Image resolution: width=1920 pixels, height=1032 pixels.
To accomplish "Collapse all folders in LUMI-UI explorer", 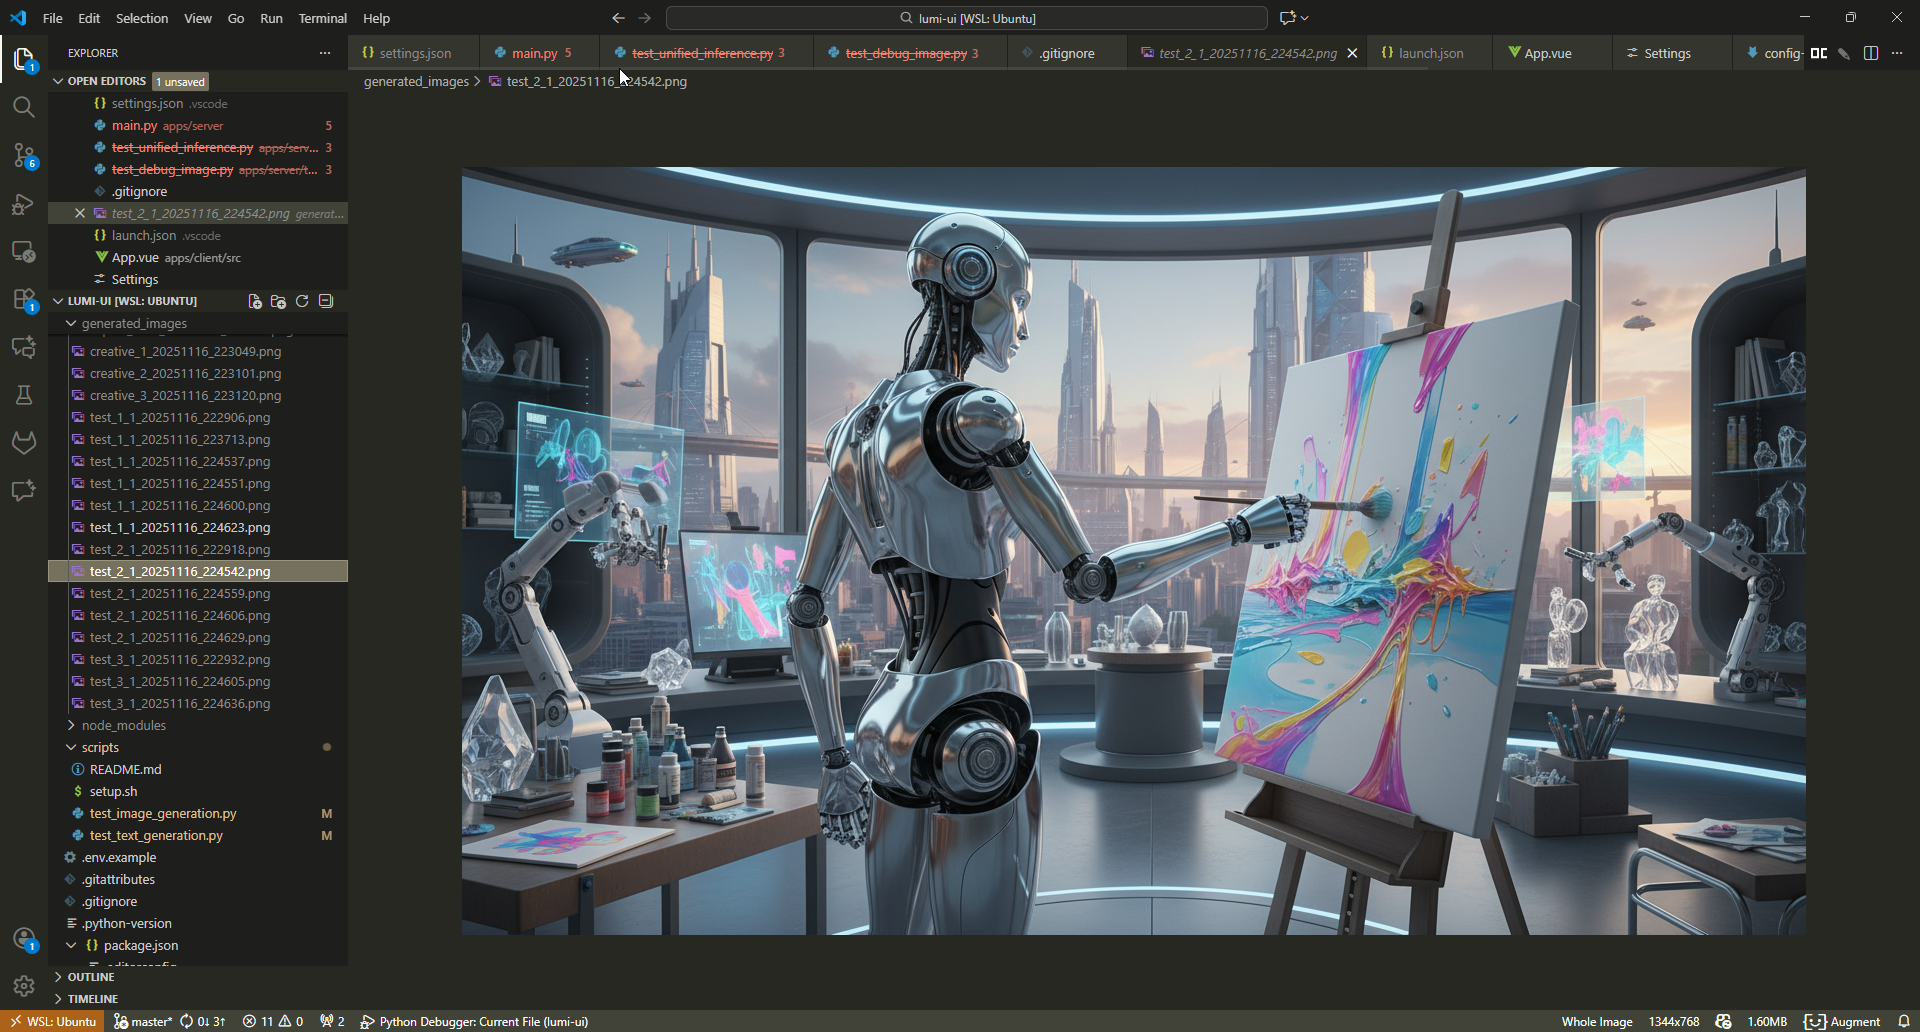I will tap(325, 301).
